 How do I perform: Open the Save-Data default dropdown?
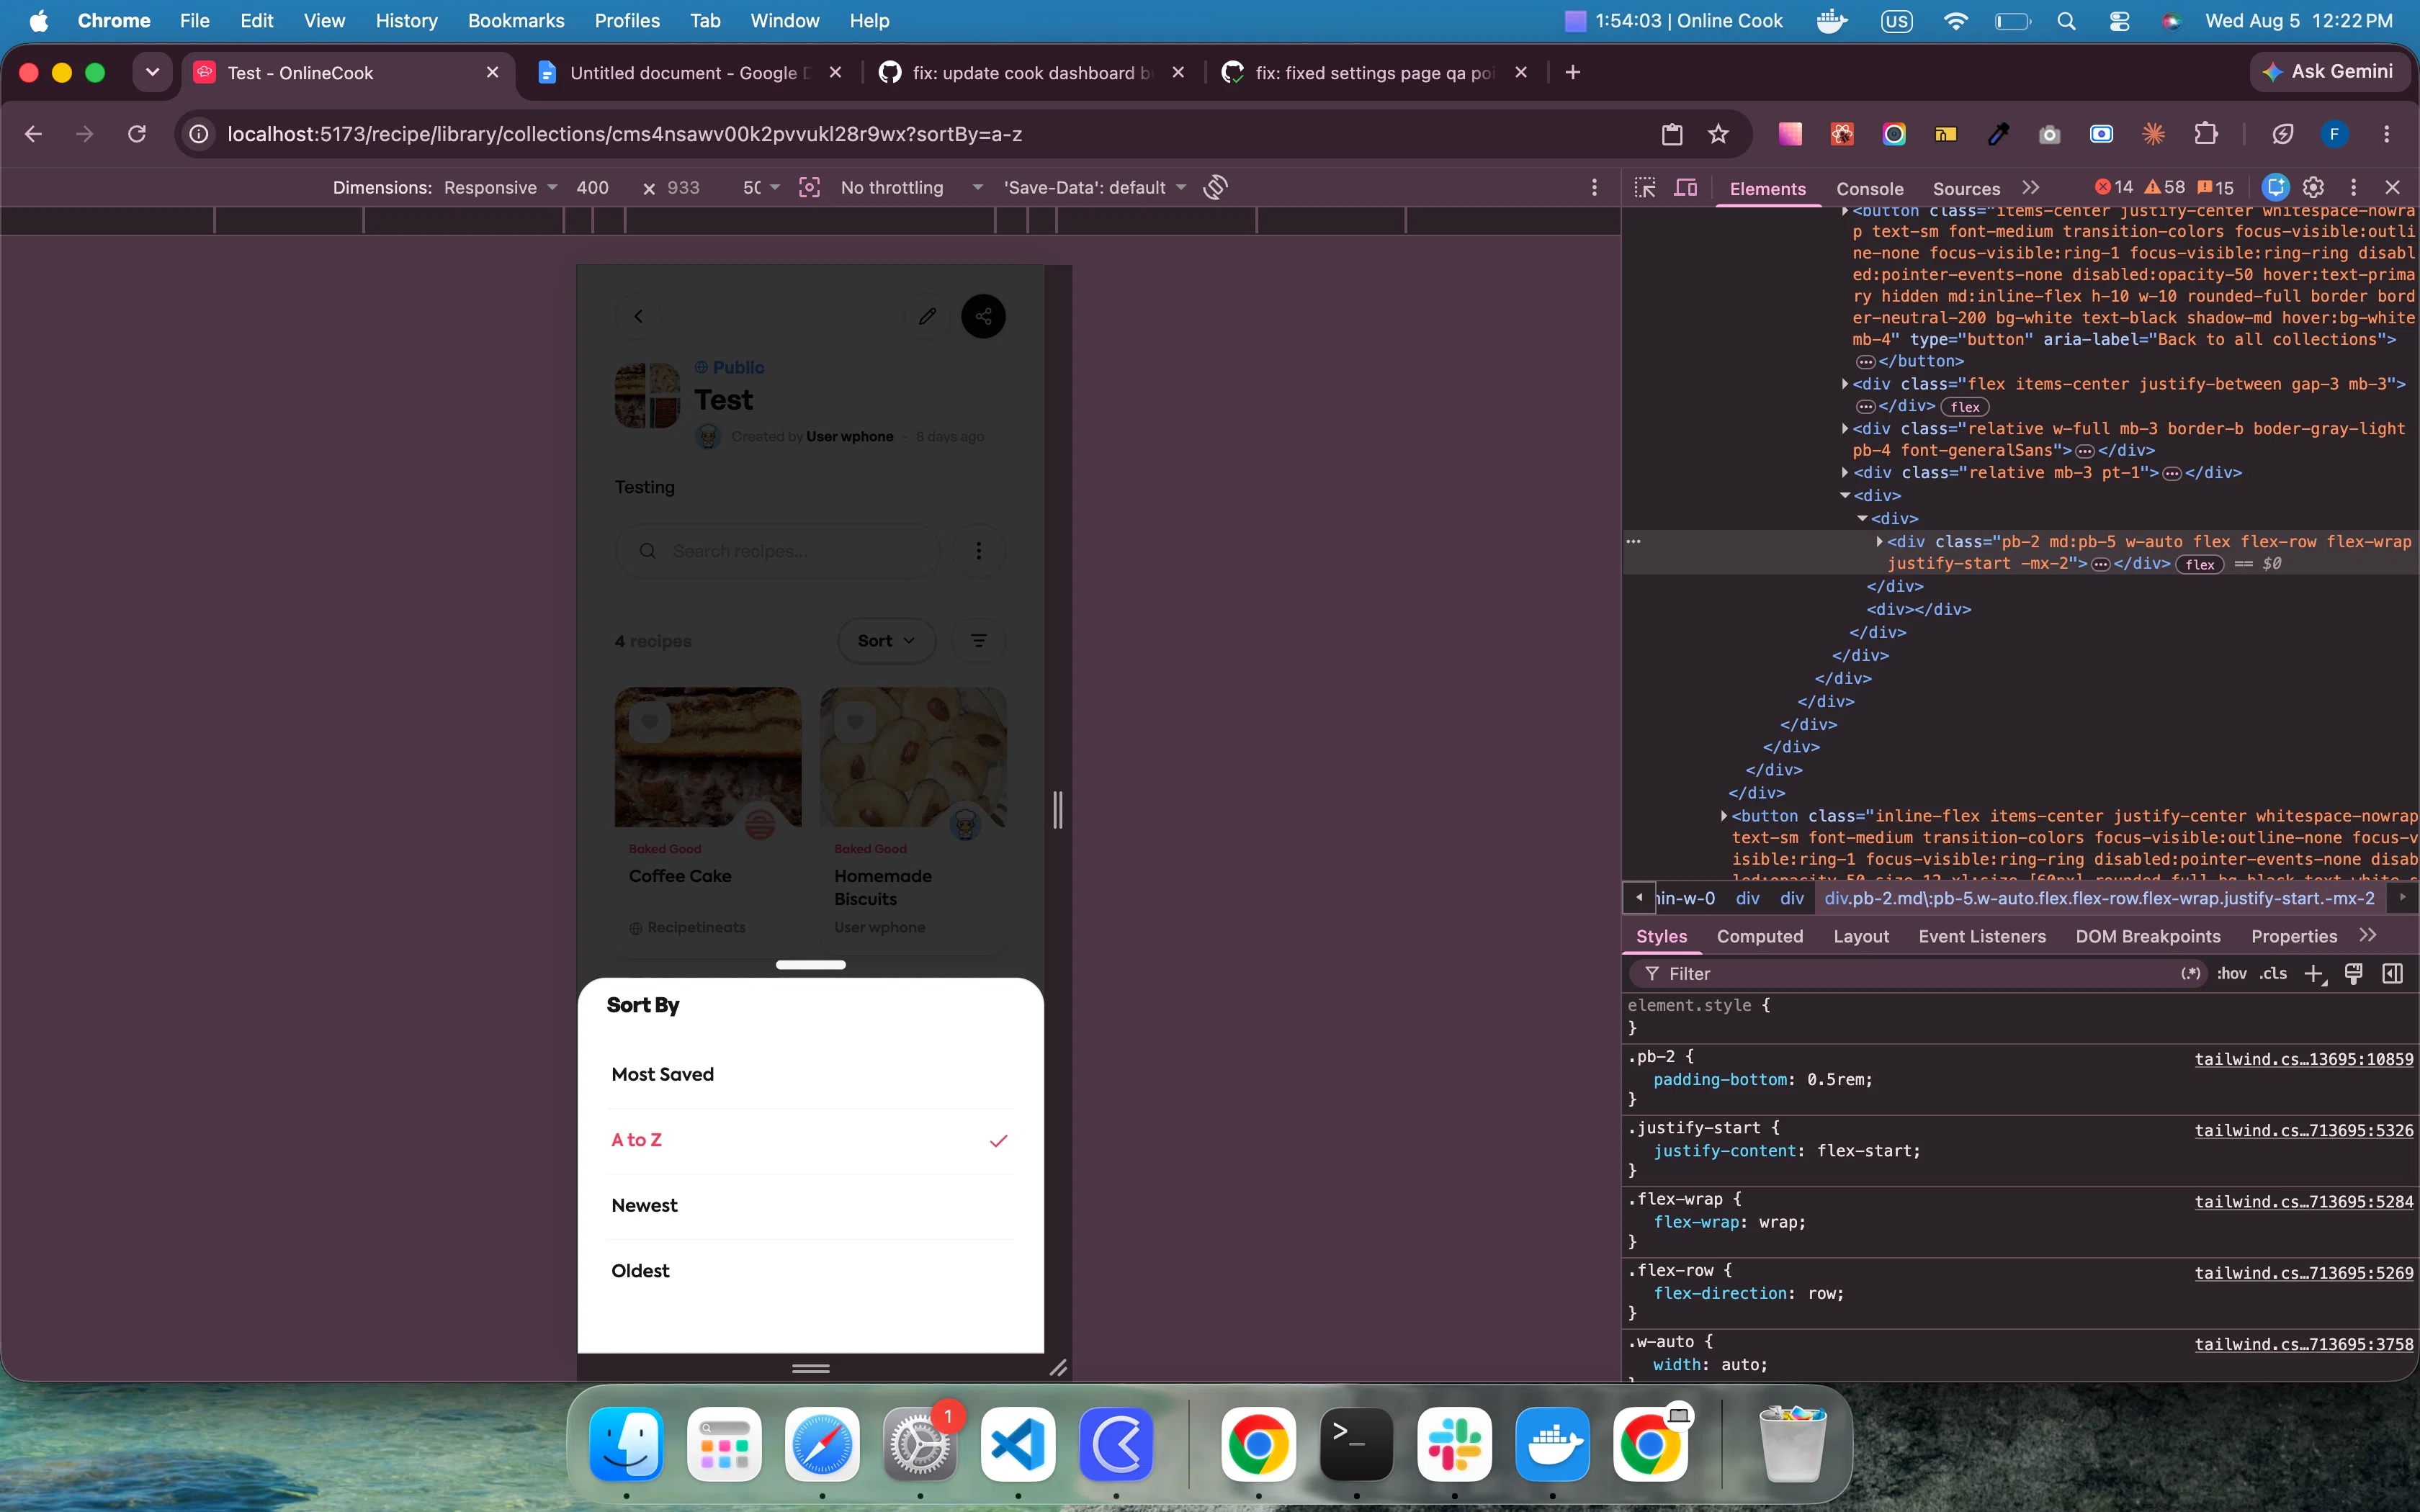coord(1095,188)
